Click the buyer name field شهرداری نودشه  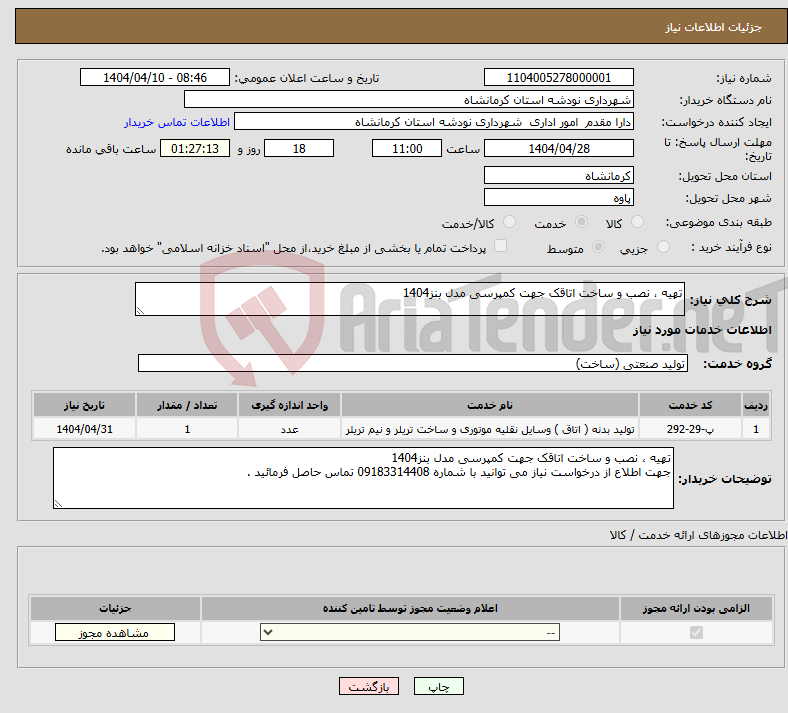click(409, 99)
